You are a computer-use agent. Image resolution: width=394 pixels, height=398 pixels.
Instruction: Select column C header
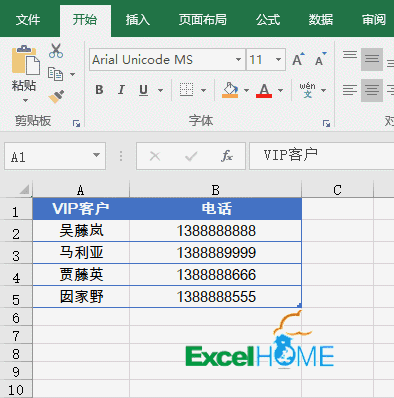(337, 190)
